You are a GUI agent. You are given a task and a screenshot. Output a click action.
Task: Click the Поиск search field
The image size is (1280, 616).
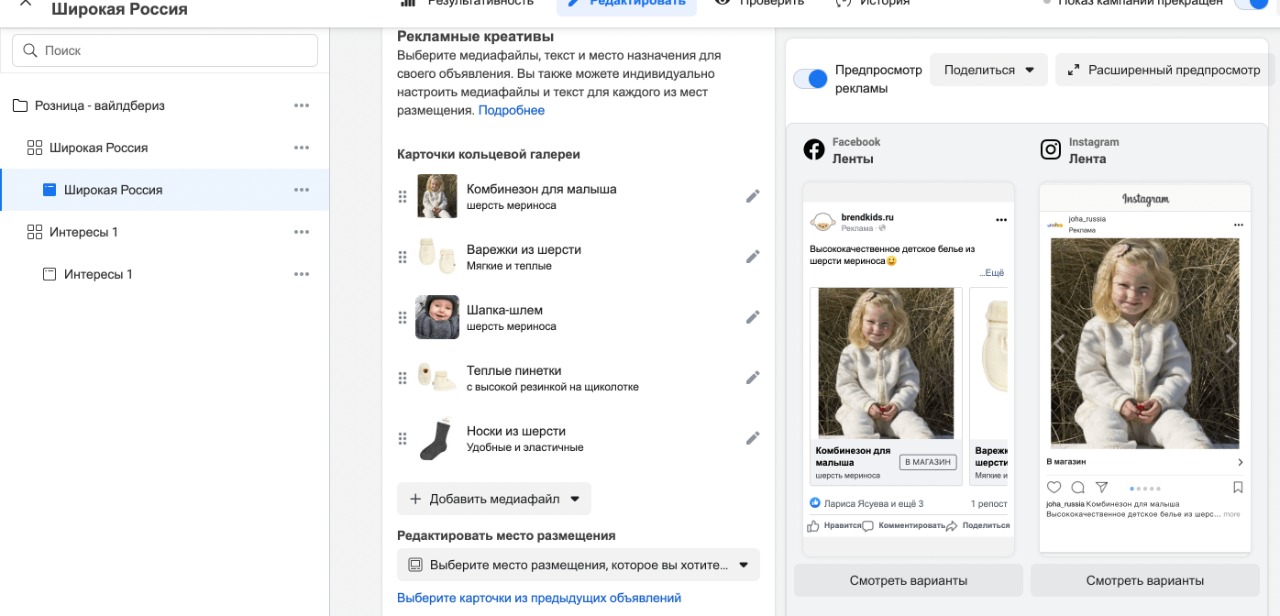[165, 50]
